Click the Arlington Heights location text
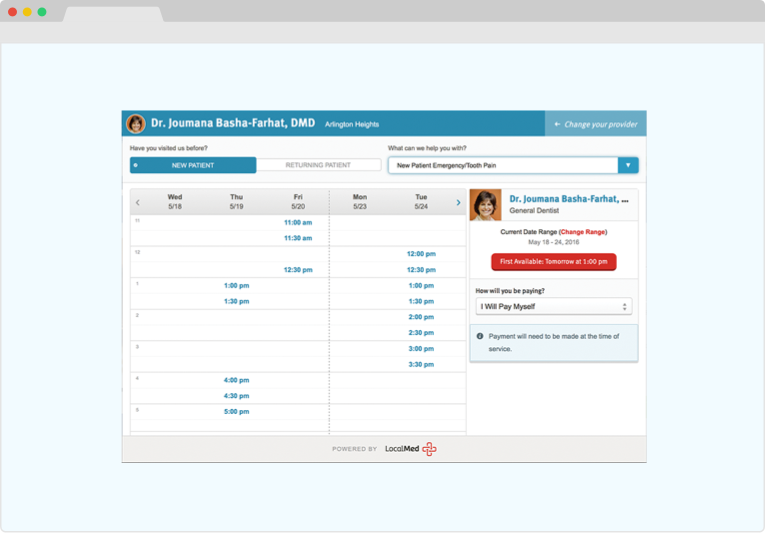The image size is (765, 533). [x=352, y=124]
